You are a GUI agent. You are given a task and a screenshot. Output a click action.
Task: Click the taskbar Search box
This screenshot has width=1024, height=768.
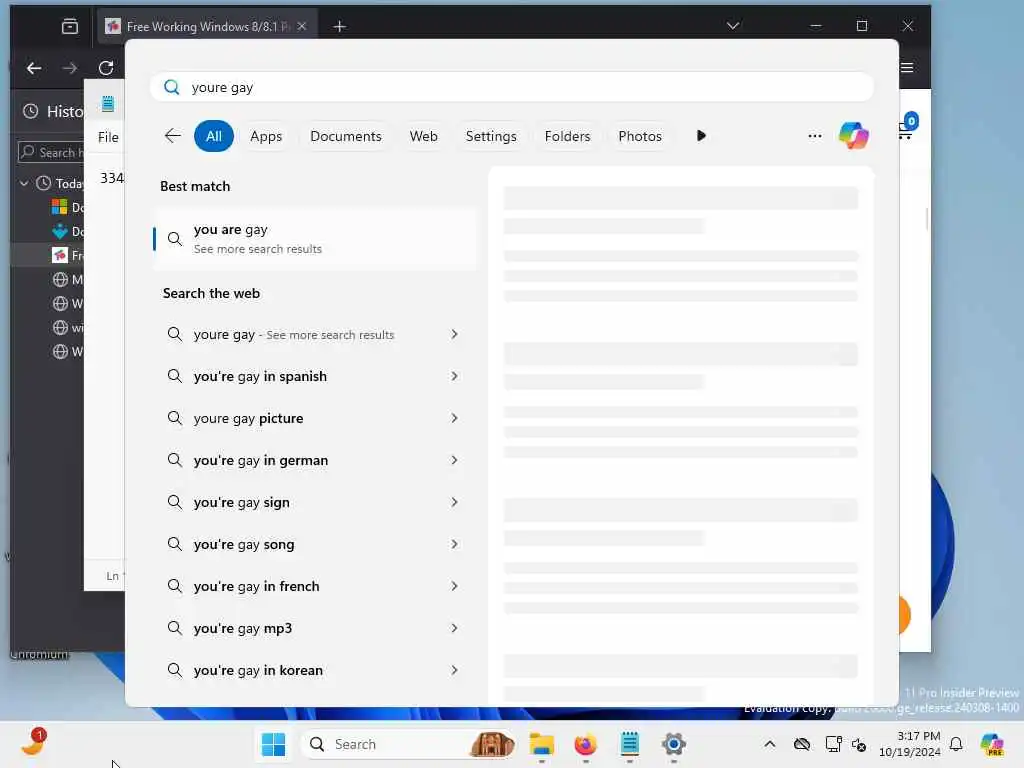pyautogui.click(x=409, y=744)
